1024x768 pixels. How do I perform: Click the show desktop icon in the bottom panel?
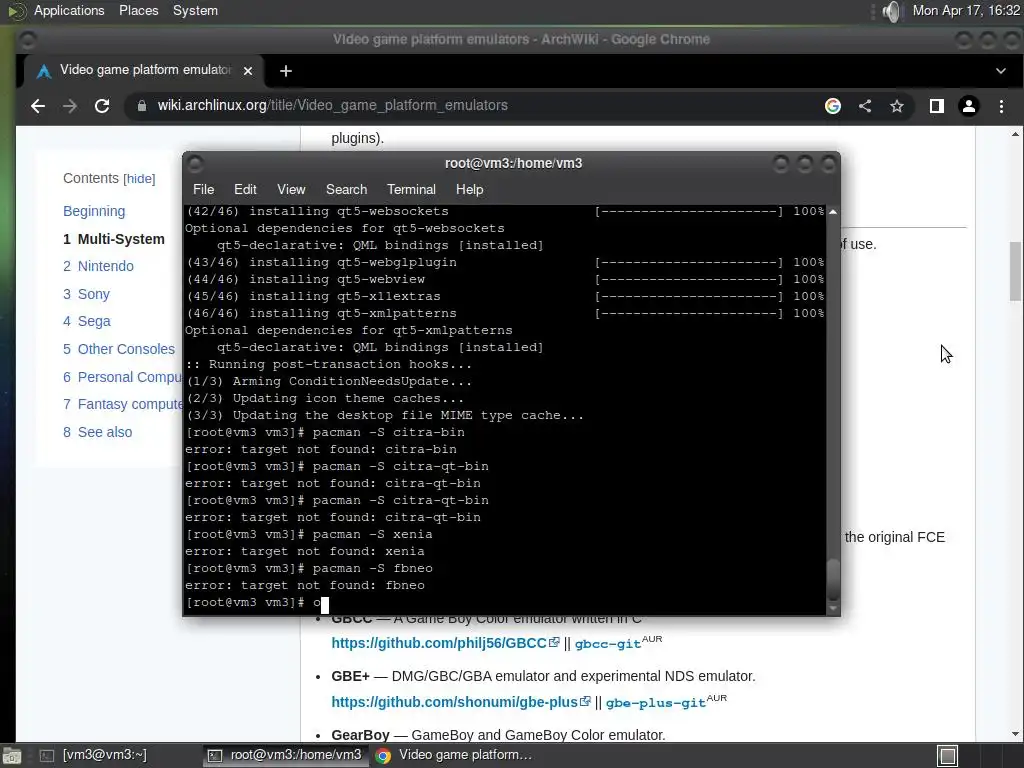[x=12, y=756]
